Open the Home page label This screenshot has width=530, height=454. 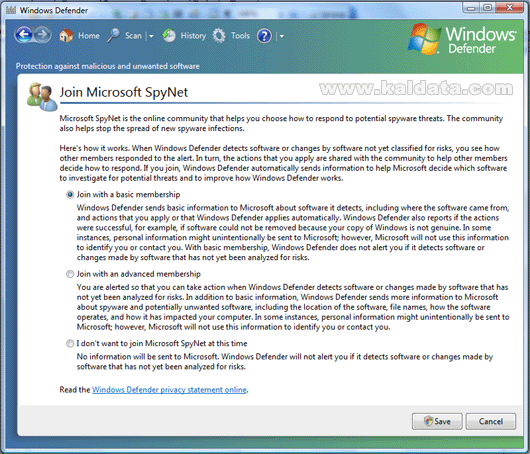(89, 35)
